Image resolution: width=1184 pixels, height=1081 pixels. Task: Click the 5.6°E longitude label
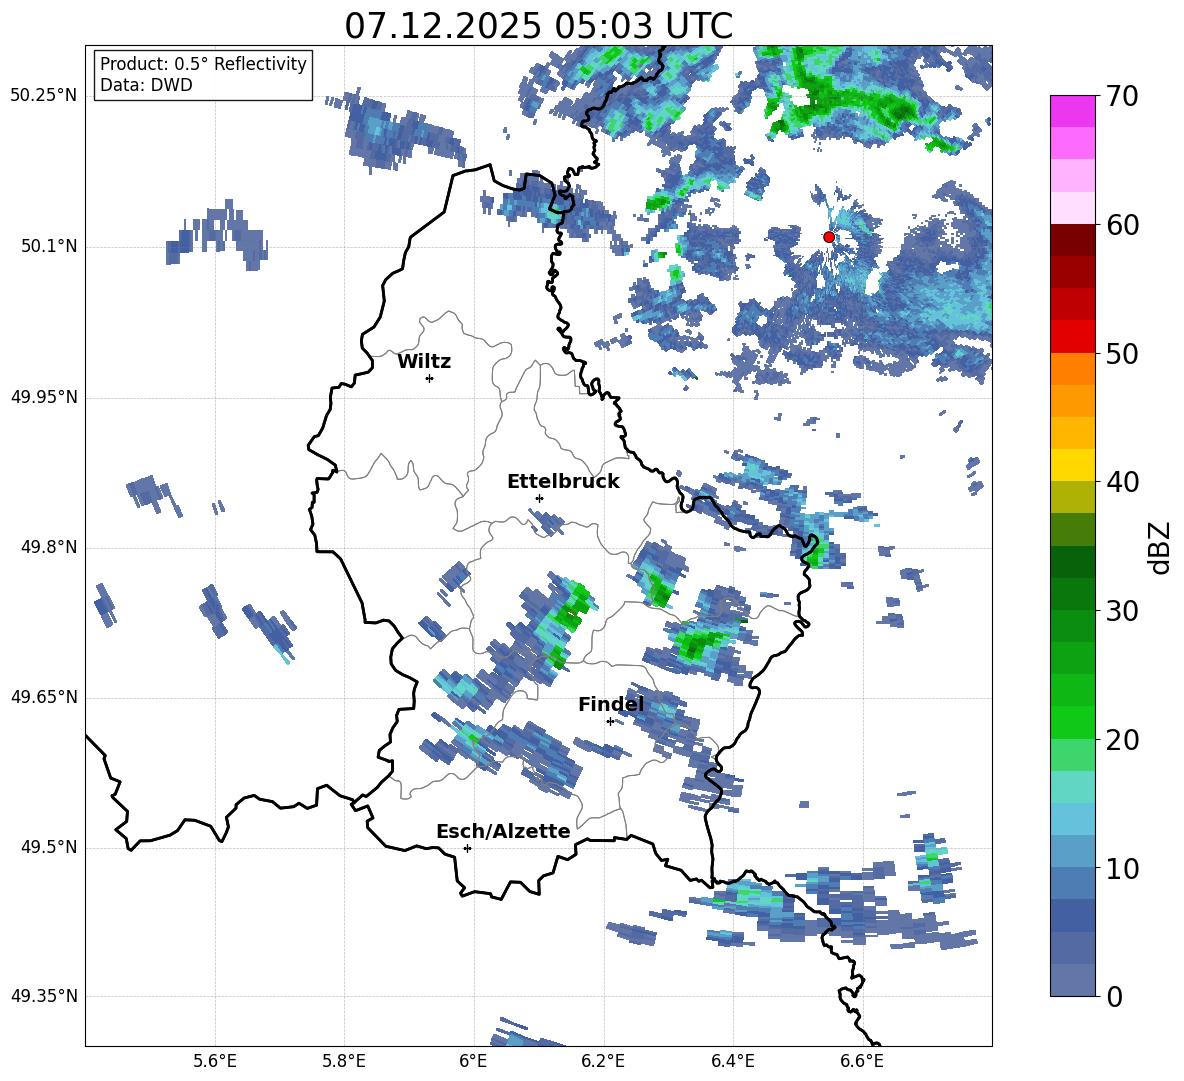[x=214, y=1061]
